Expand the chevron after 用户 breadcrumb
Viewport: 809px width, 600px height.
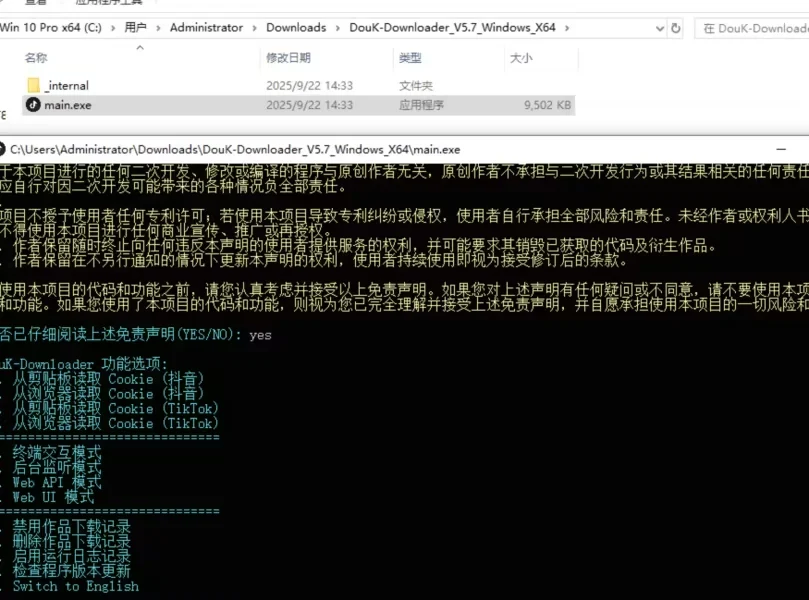(x=158, y=28)
